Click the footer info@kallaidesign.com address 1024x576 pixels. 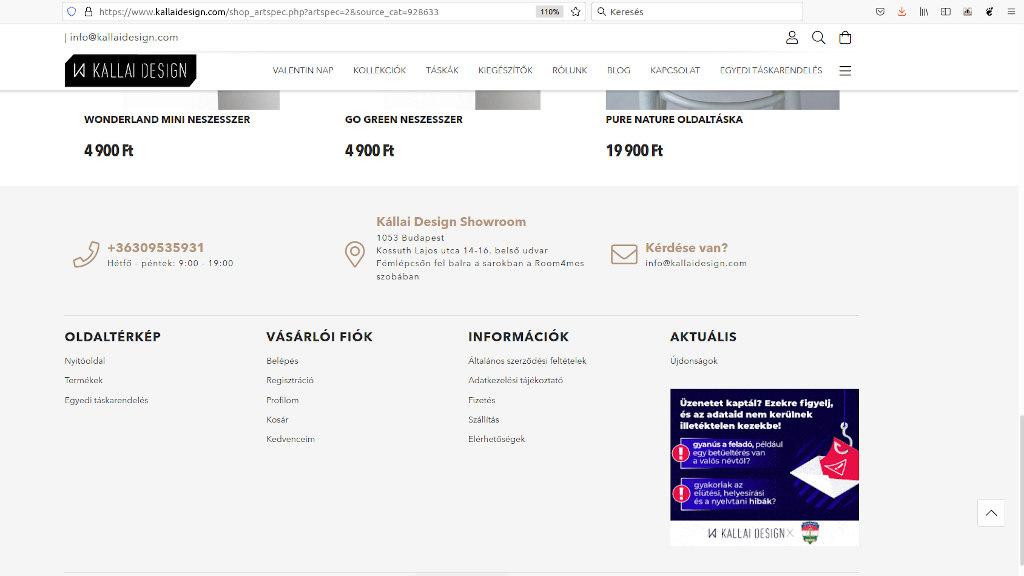click(696, 263)
